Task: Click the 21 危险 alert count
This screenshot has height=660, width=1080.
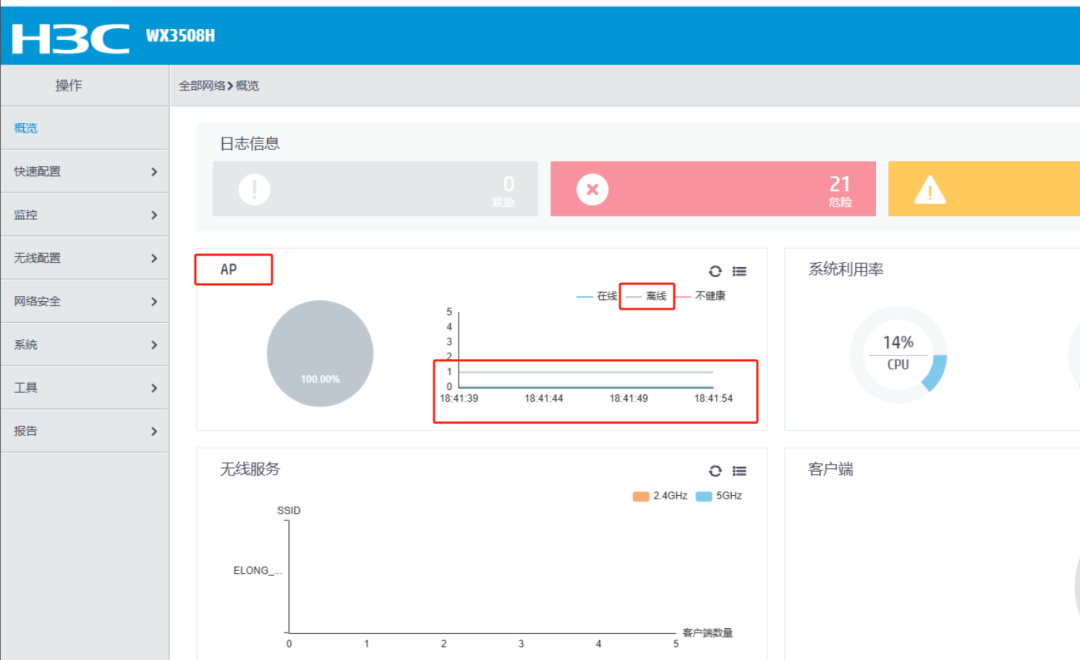Action: tap(839, 188)
